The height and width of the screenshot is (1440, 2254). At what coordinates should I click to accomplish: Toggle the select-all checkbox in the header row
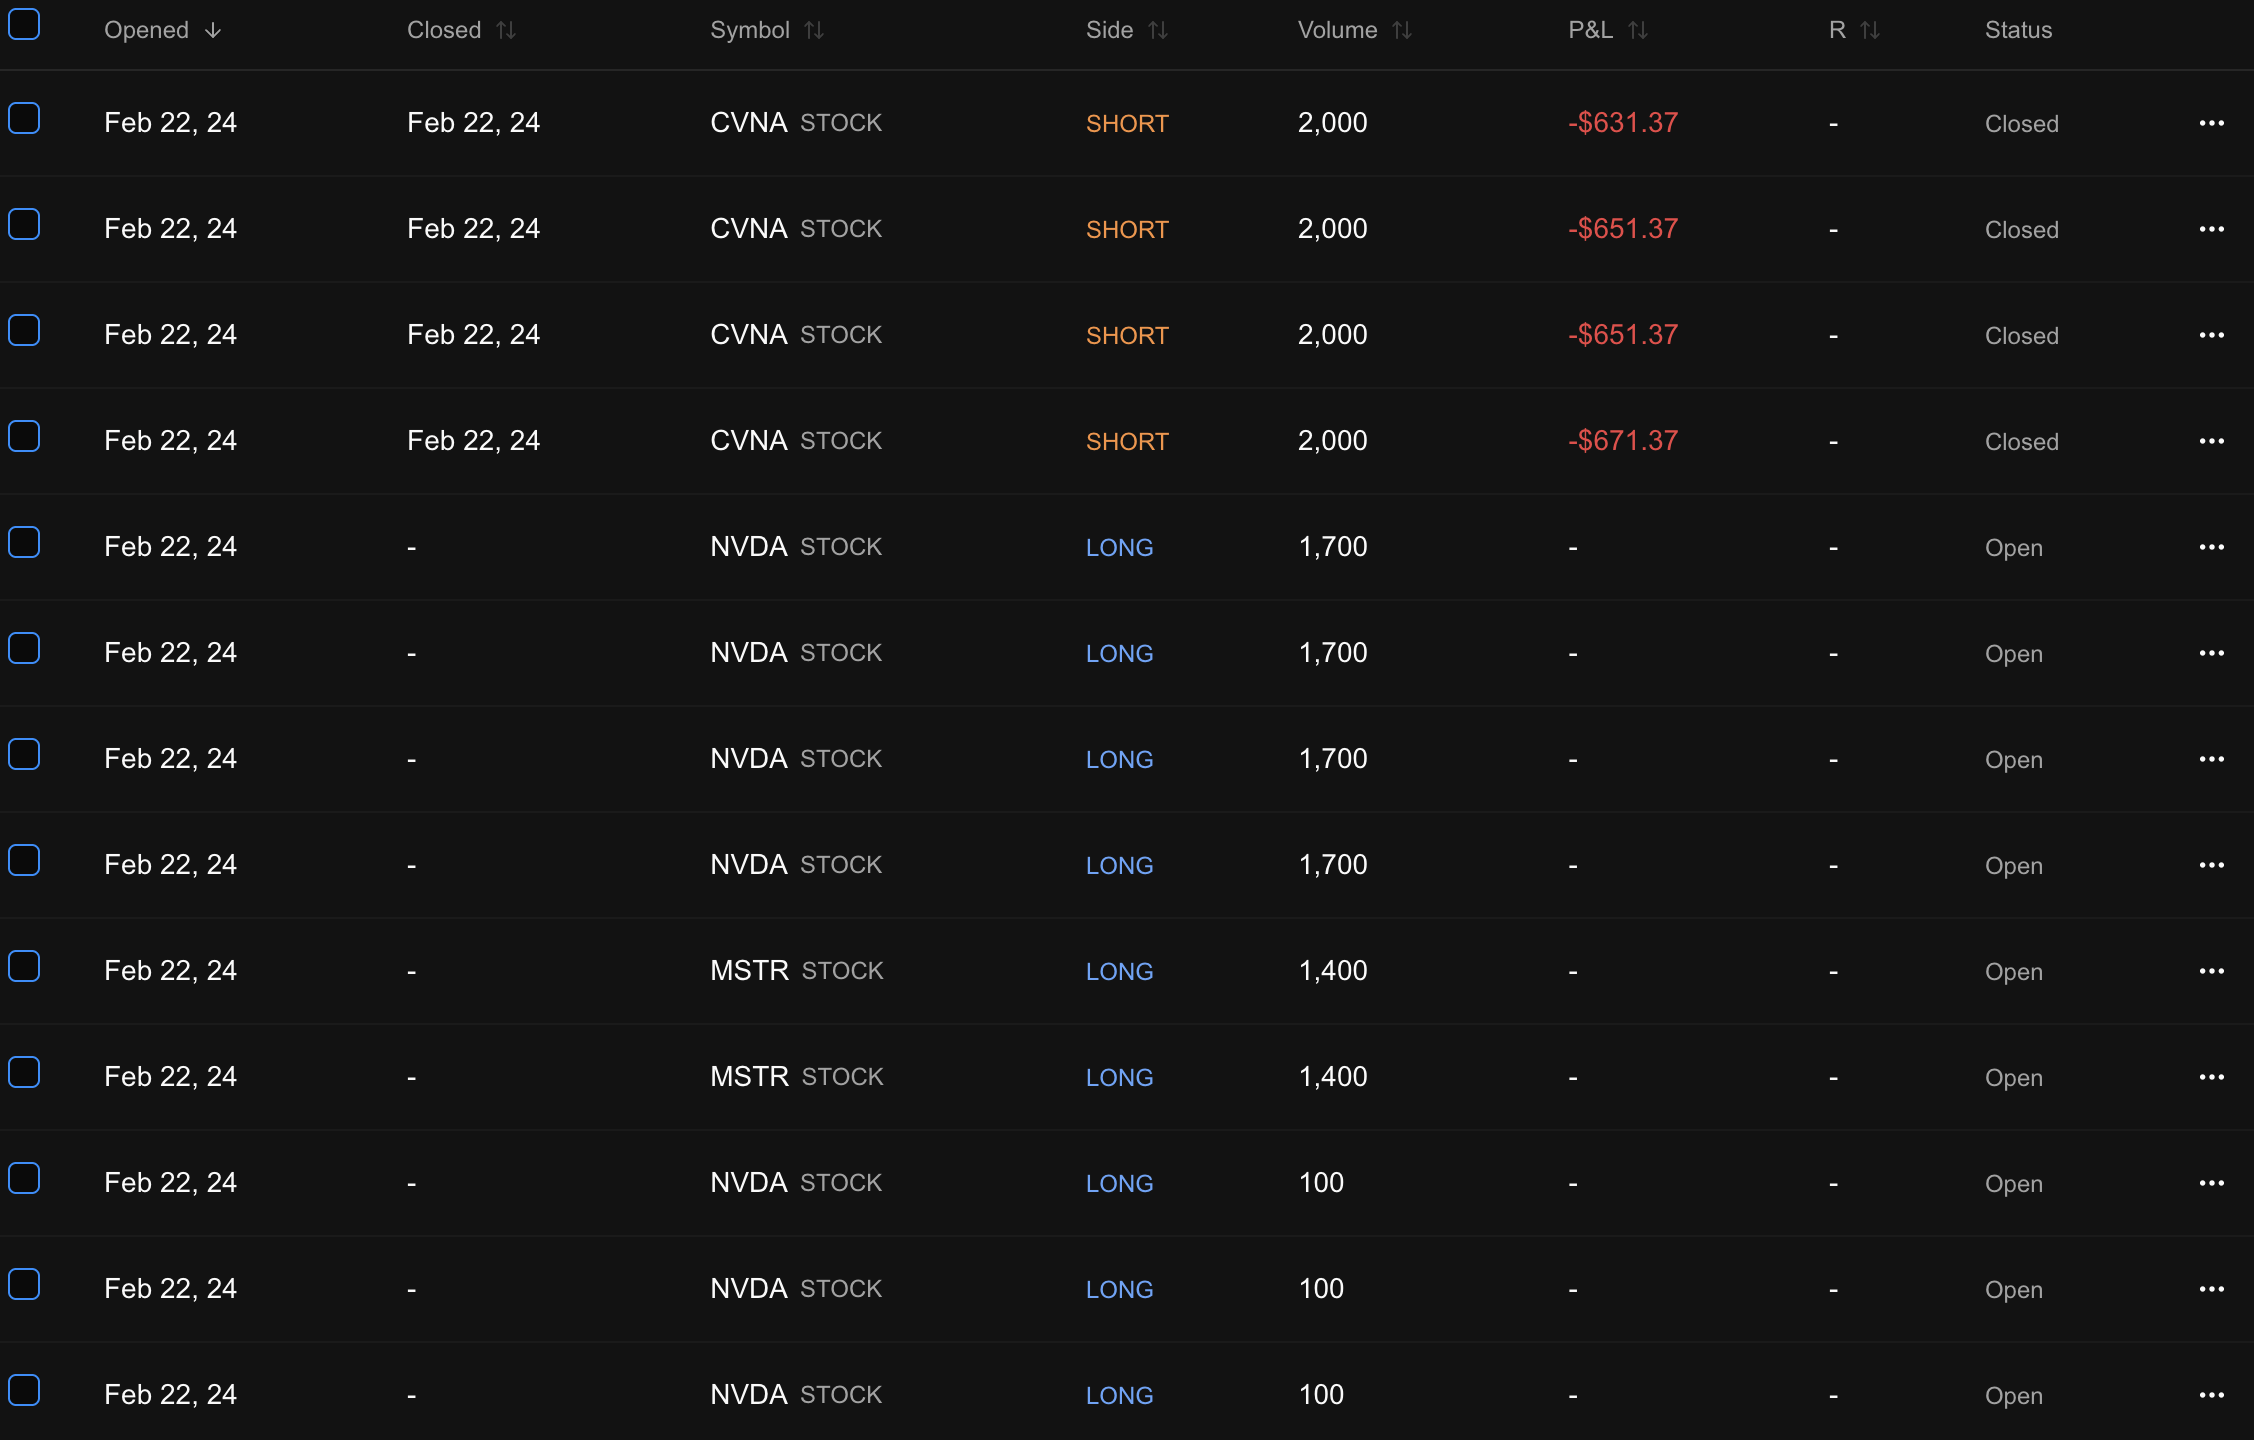click(x=24, y=24)
